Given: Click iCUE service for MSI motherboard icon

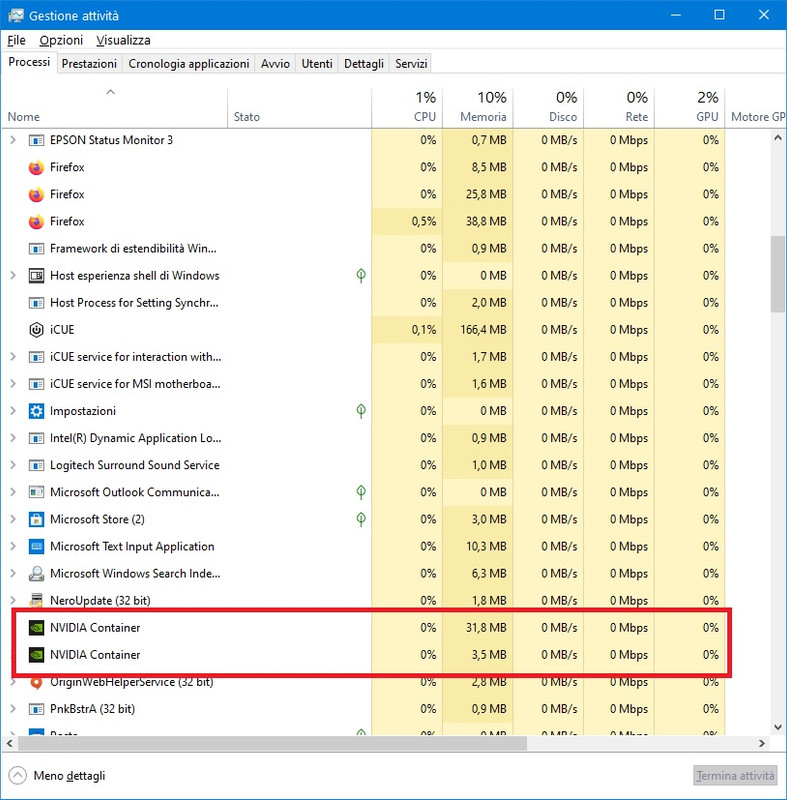Looking at the screenshot, I should 36,384.
